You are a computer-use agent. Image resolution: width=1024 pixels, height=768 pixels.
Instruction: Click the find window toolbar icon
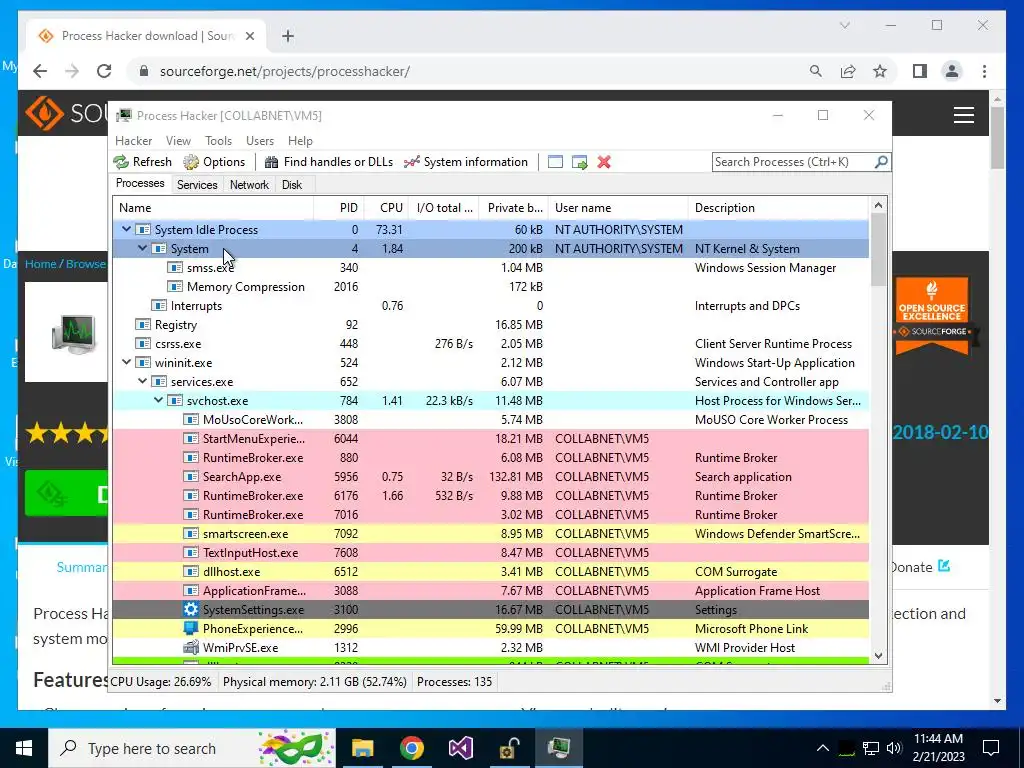[x=555, y=162]
